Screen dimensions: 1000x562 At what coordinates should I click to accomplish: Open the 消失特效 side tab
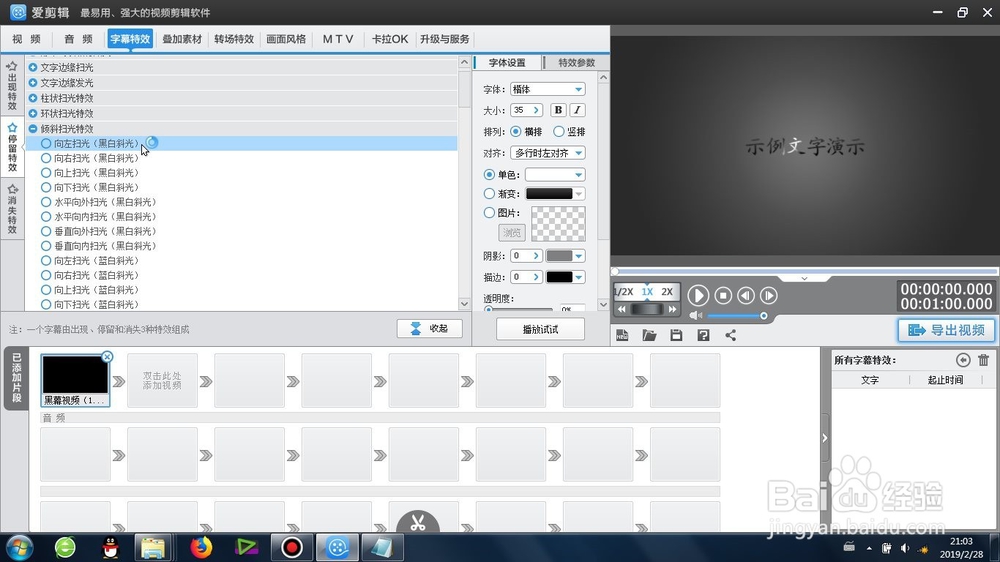[x=12, y=209]
